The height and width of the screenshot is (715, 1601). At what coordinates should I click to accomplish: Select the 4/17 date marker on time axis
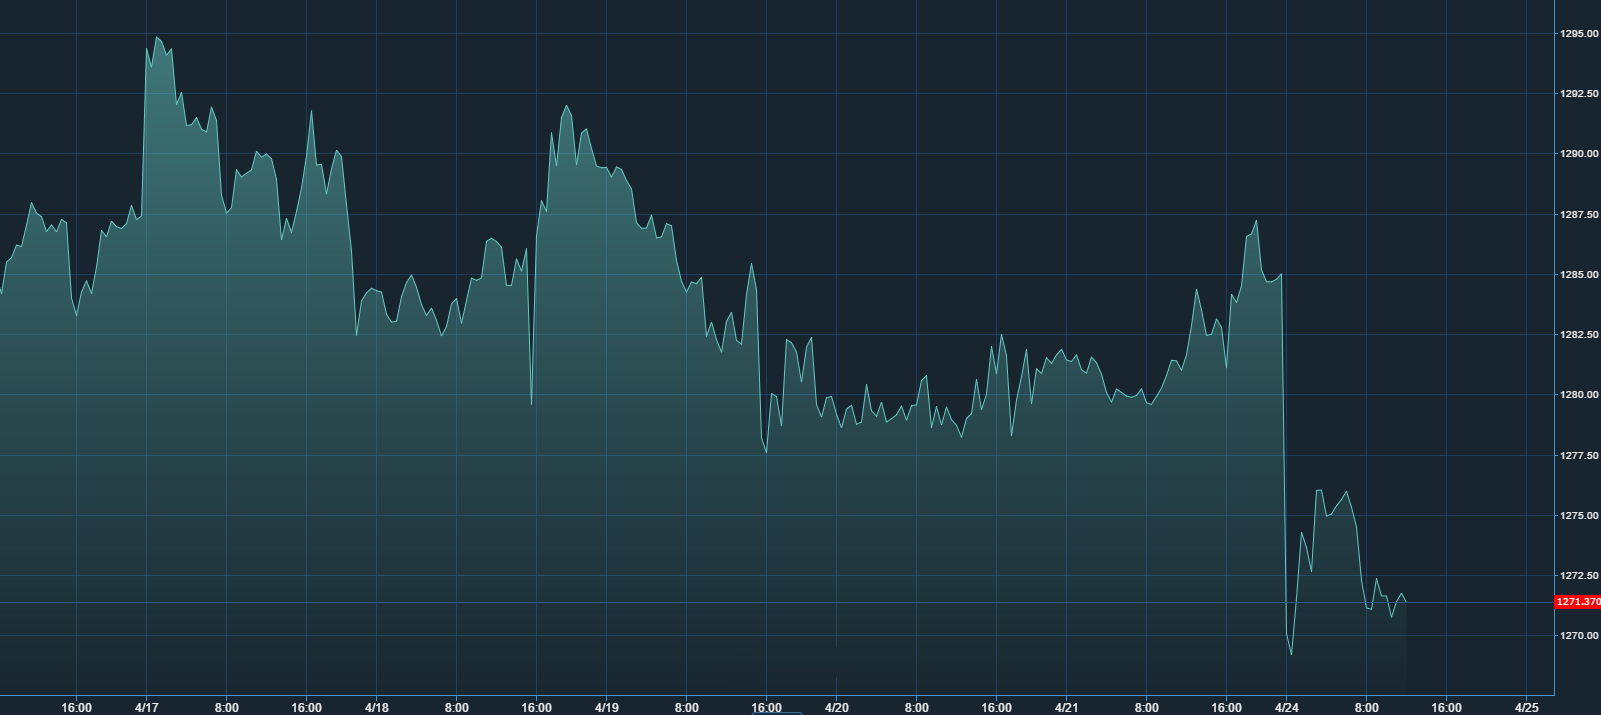click(146, 707)
